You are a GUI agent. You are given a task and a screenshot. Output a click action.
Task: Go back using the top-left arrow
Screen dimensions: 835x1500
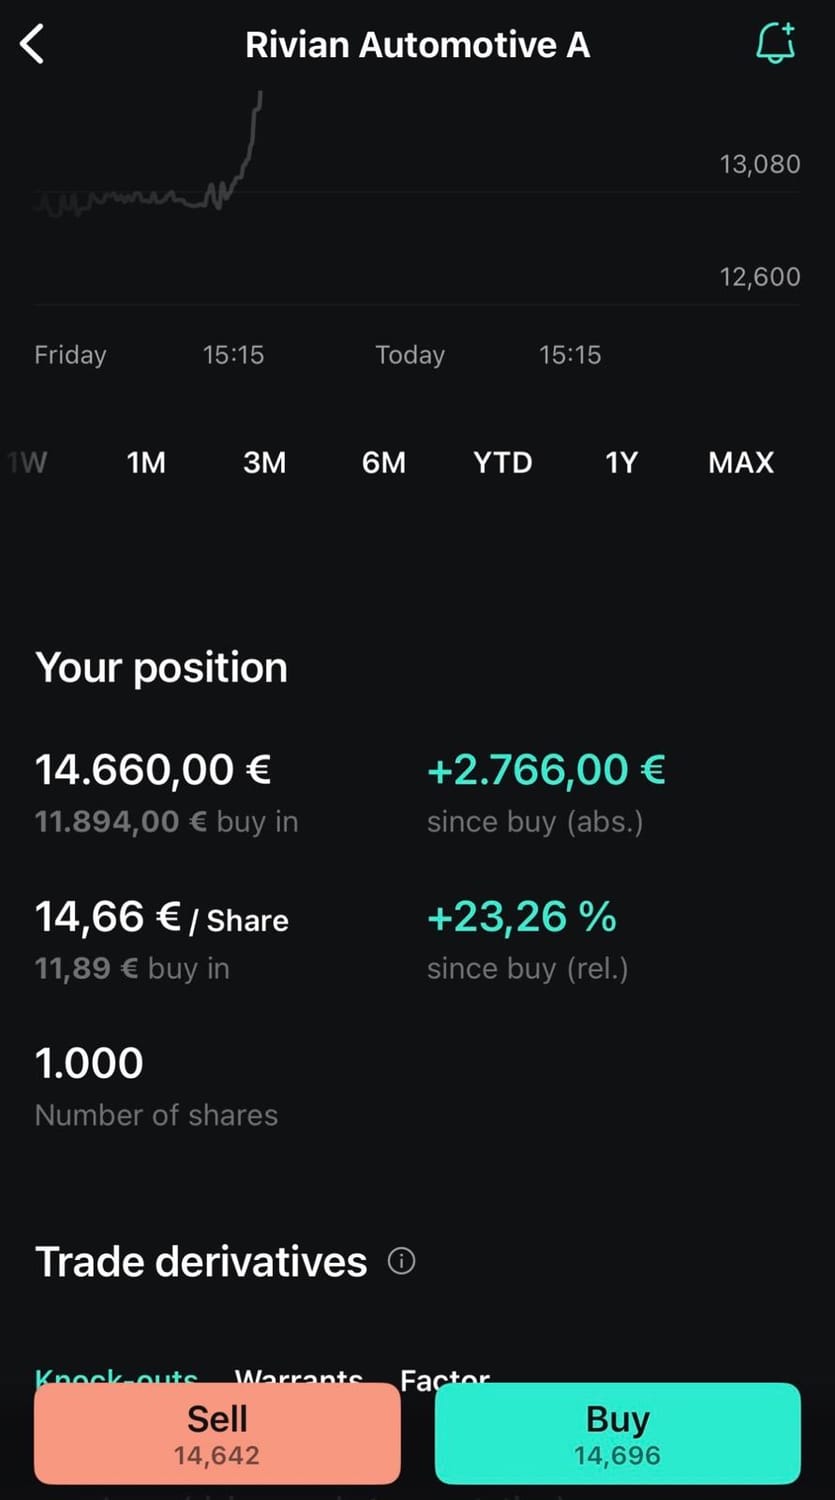tap(32, 45)
